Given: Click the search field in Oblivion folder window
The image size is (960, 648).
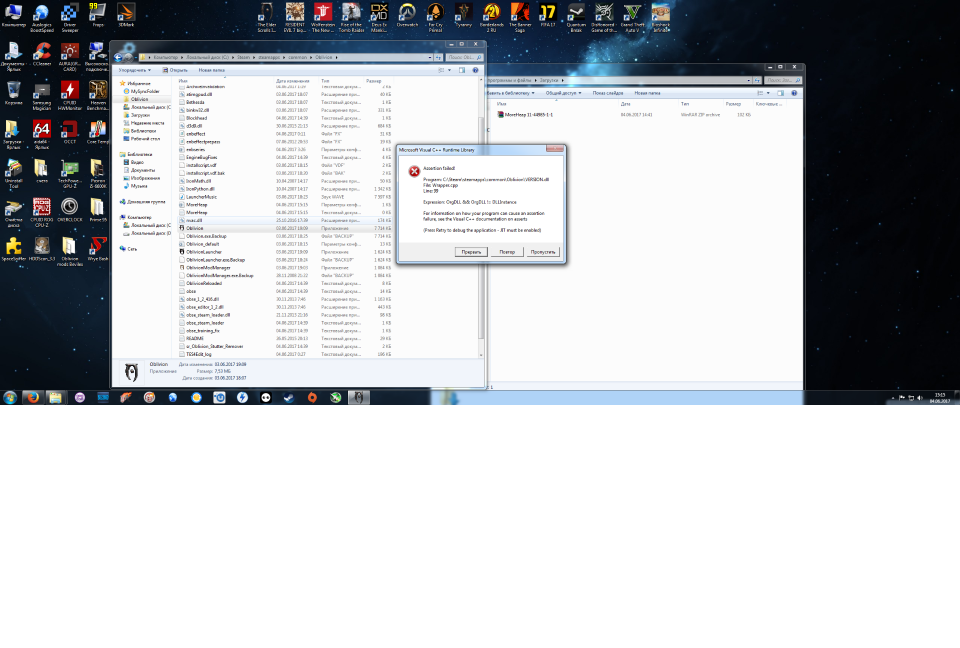Looking at the screenshot, I should pos(463,57).
